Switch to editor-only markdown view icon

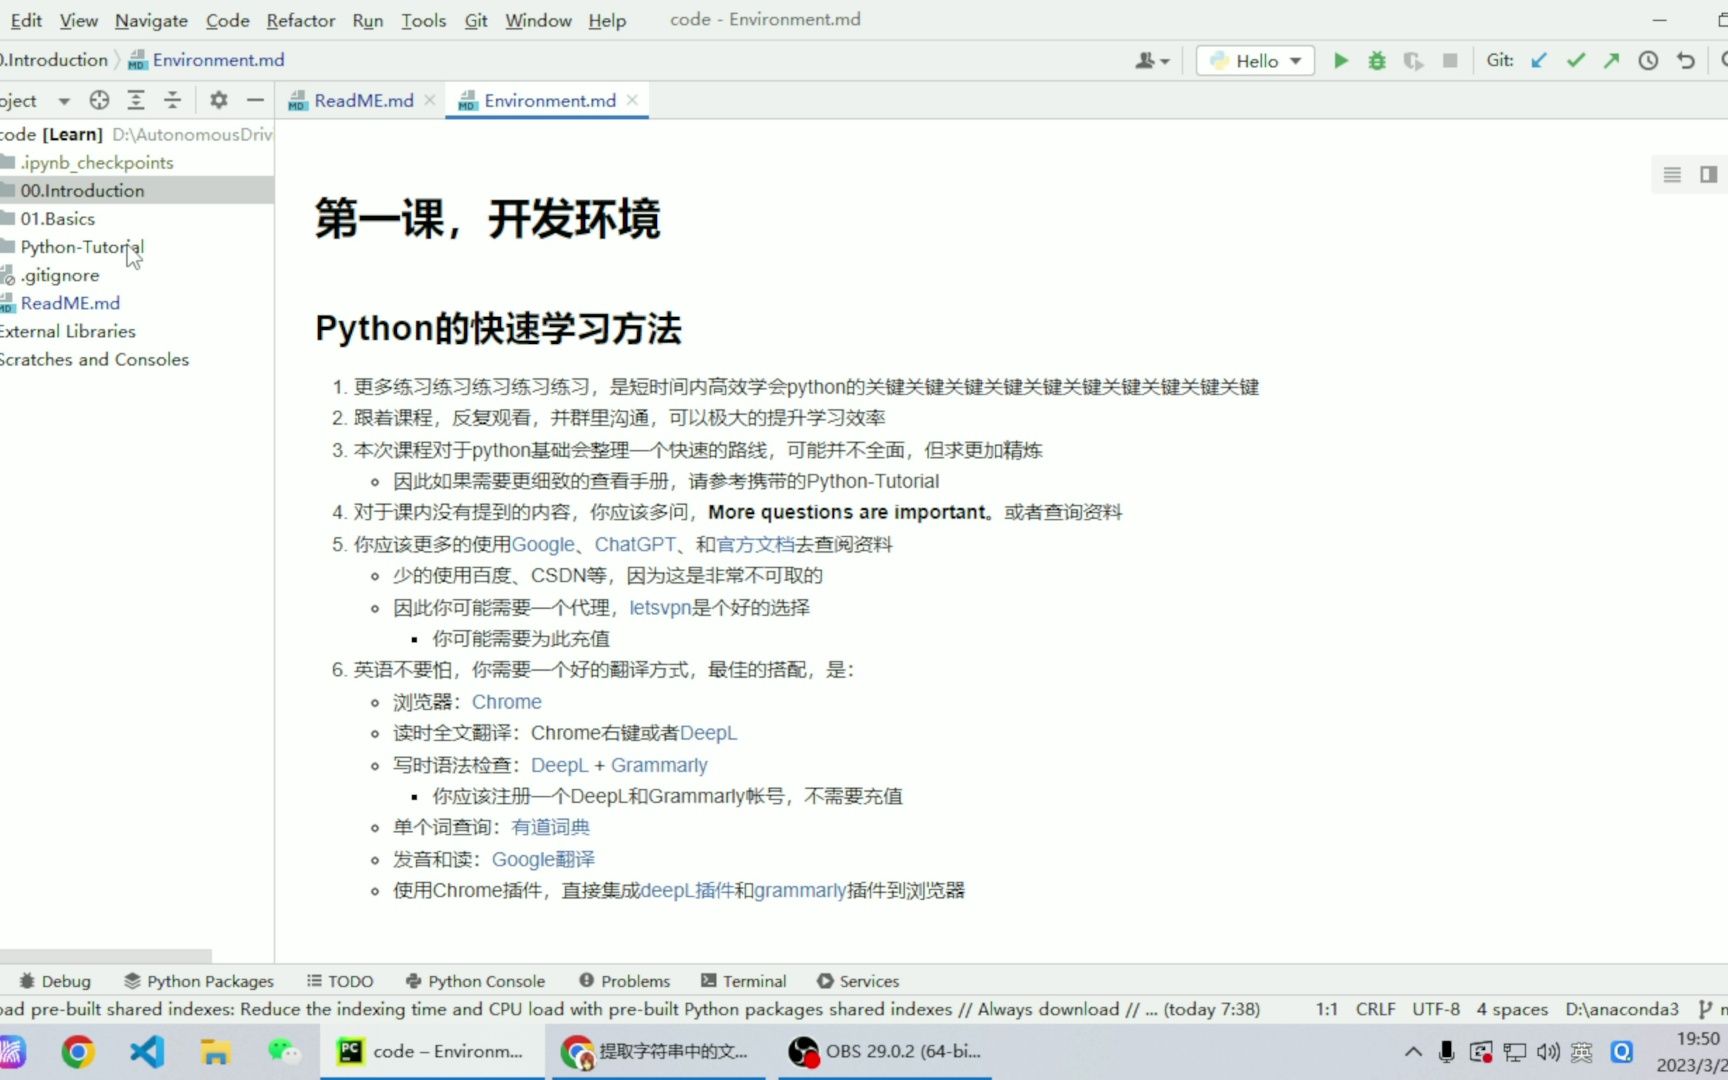coord(1672,175)
